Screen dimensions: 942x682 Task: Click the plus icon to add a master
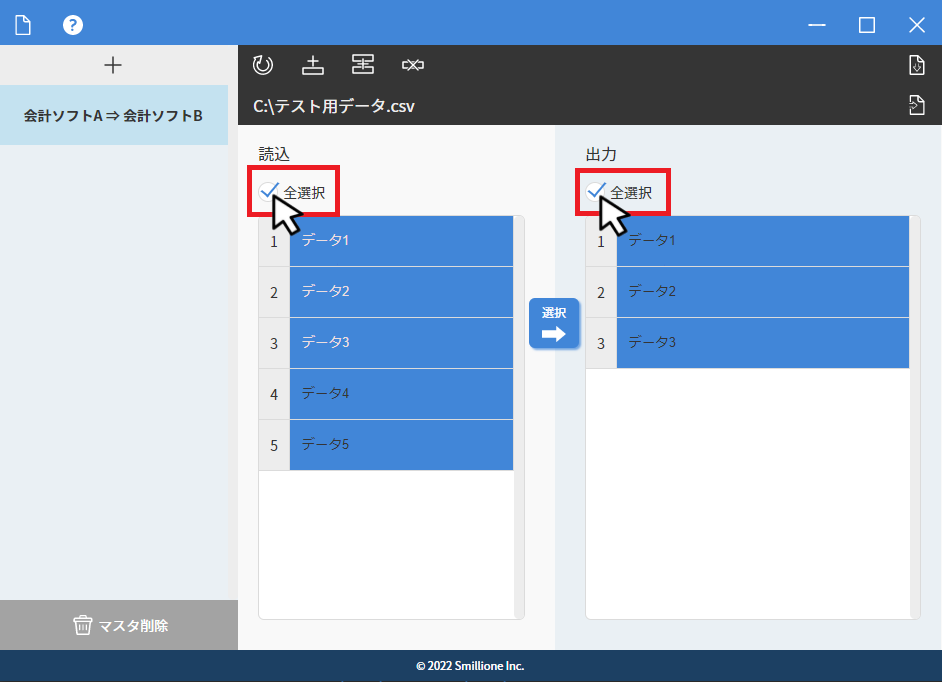(113, 65)
